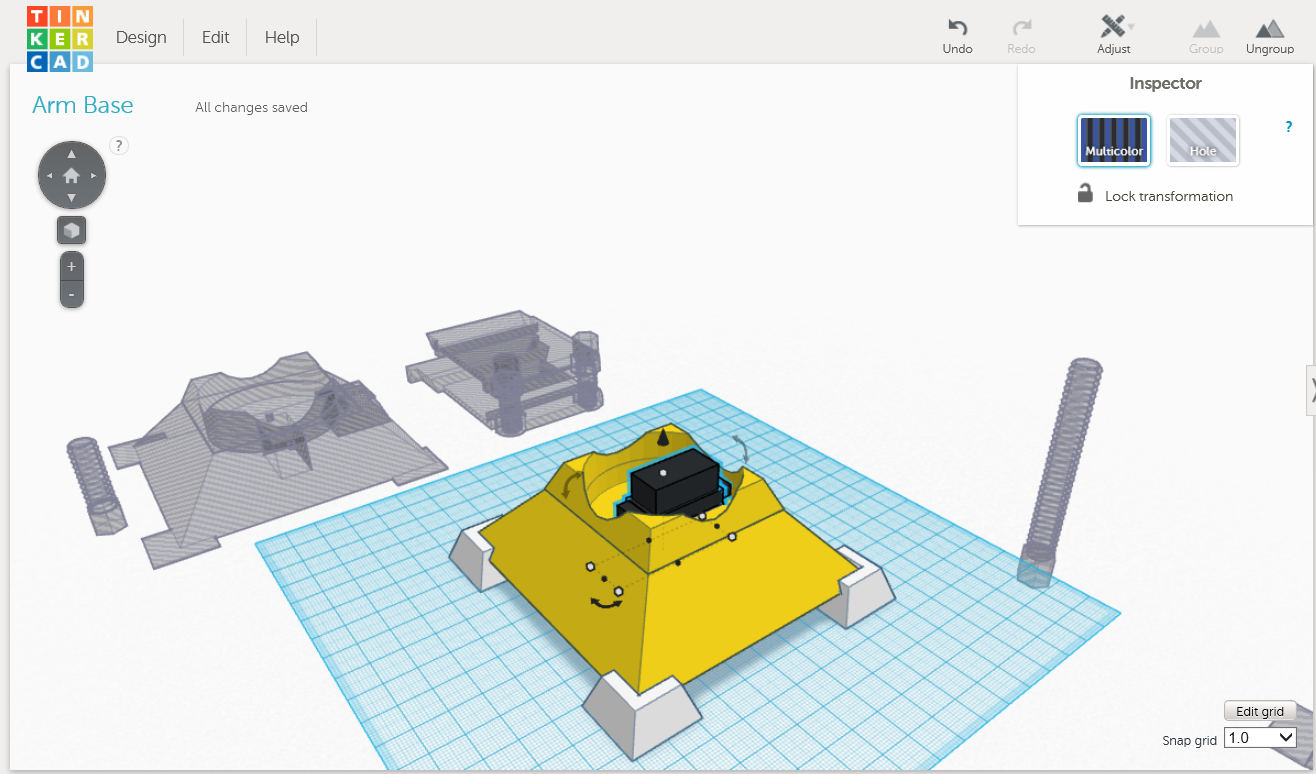Open Inspector help question mark

(x=1289, y=127)
